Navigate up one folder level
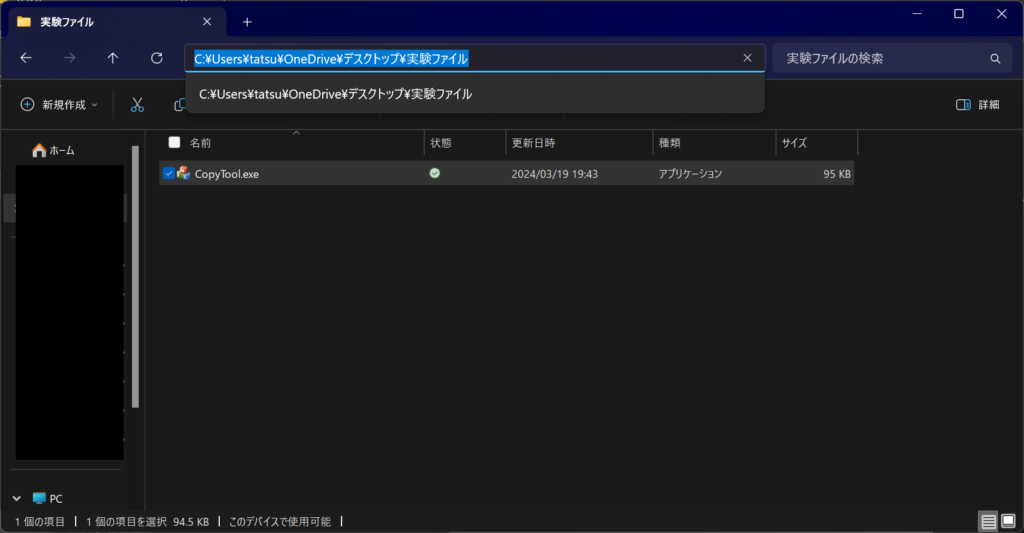This screenshot has height=533, width=1024. 113,58
